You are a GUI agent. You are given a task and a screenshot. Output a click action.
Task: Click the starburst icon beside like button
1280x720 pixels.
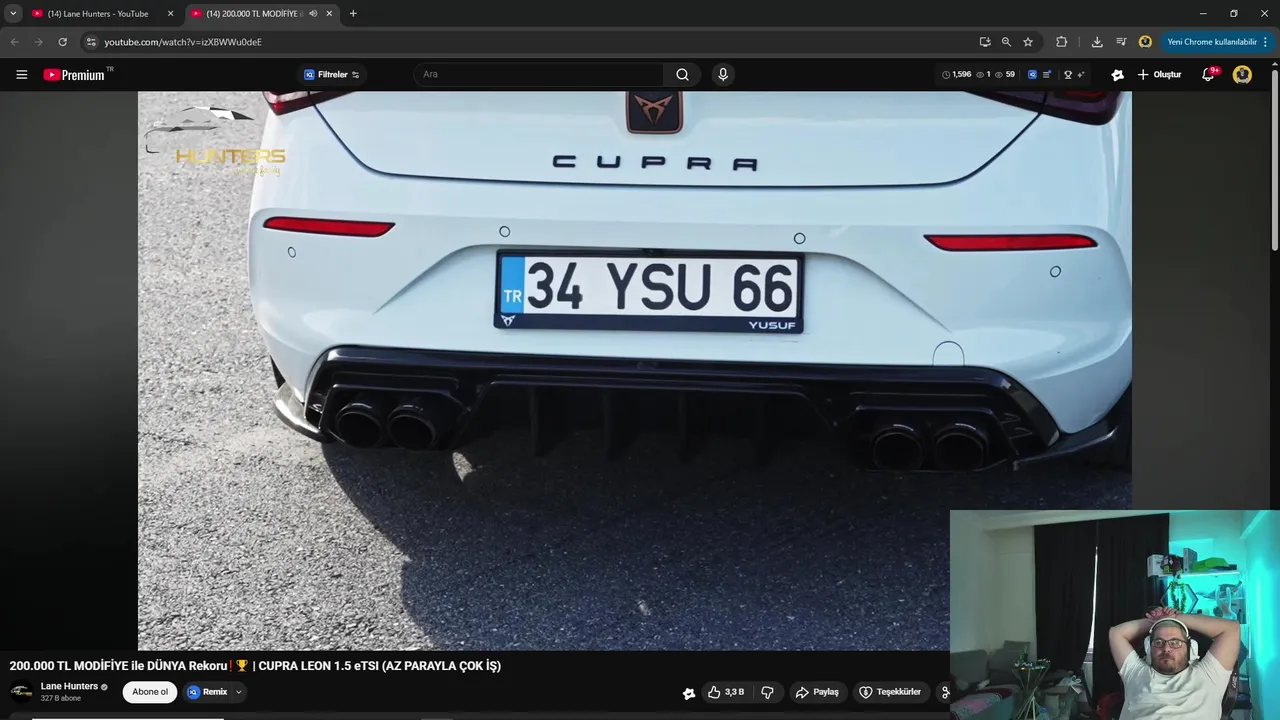tap(689, 693)
